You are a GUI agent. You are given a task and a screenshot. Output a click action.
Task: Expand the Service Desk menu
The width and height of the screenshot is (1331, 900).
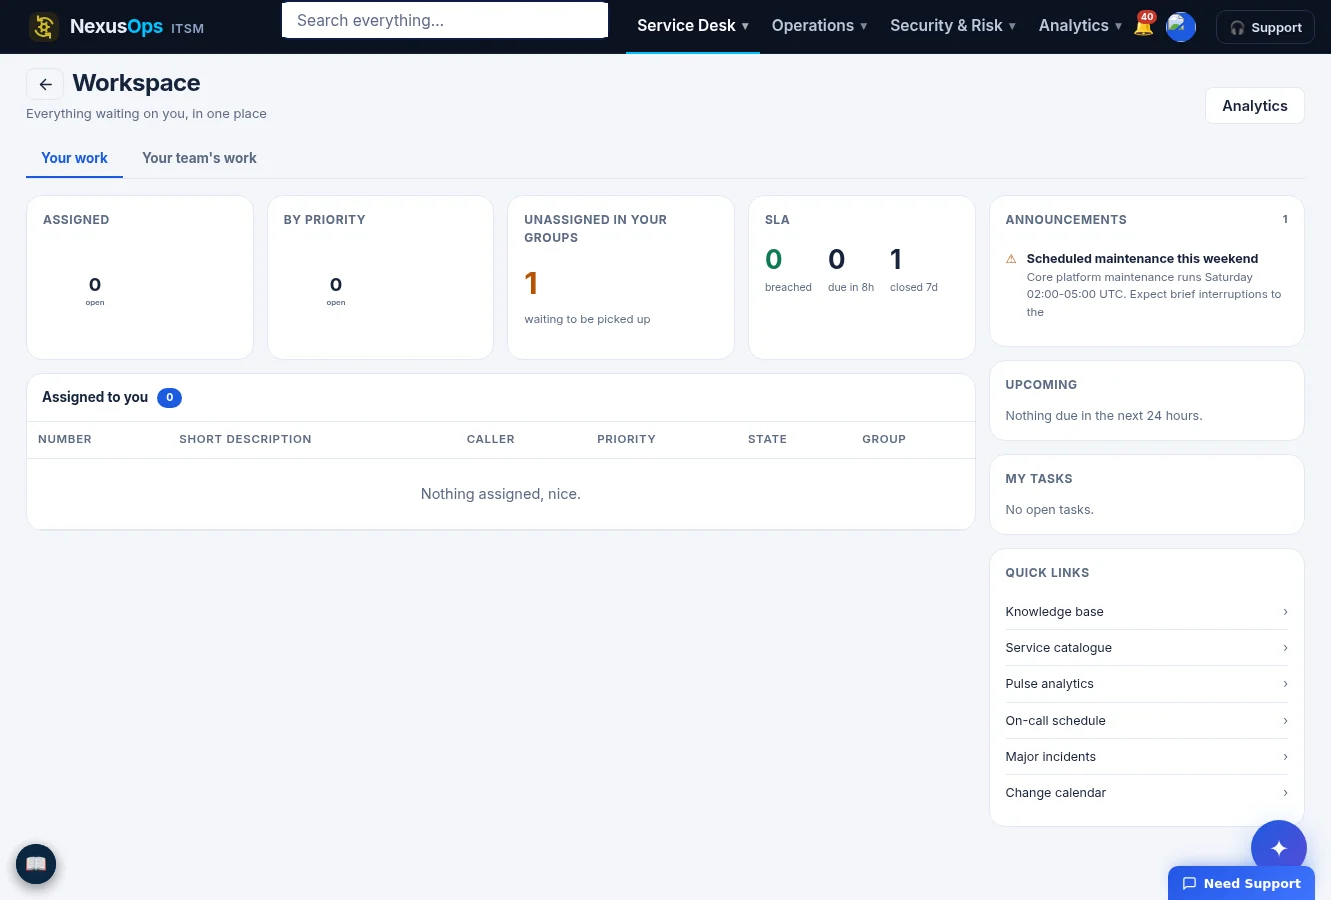point(693,26)
